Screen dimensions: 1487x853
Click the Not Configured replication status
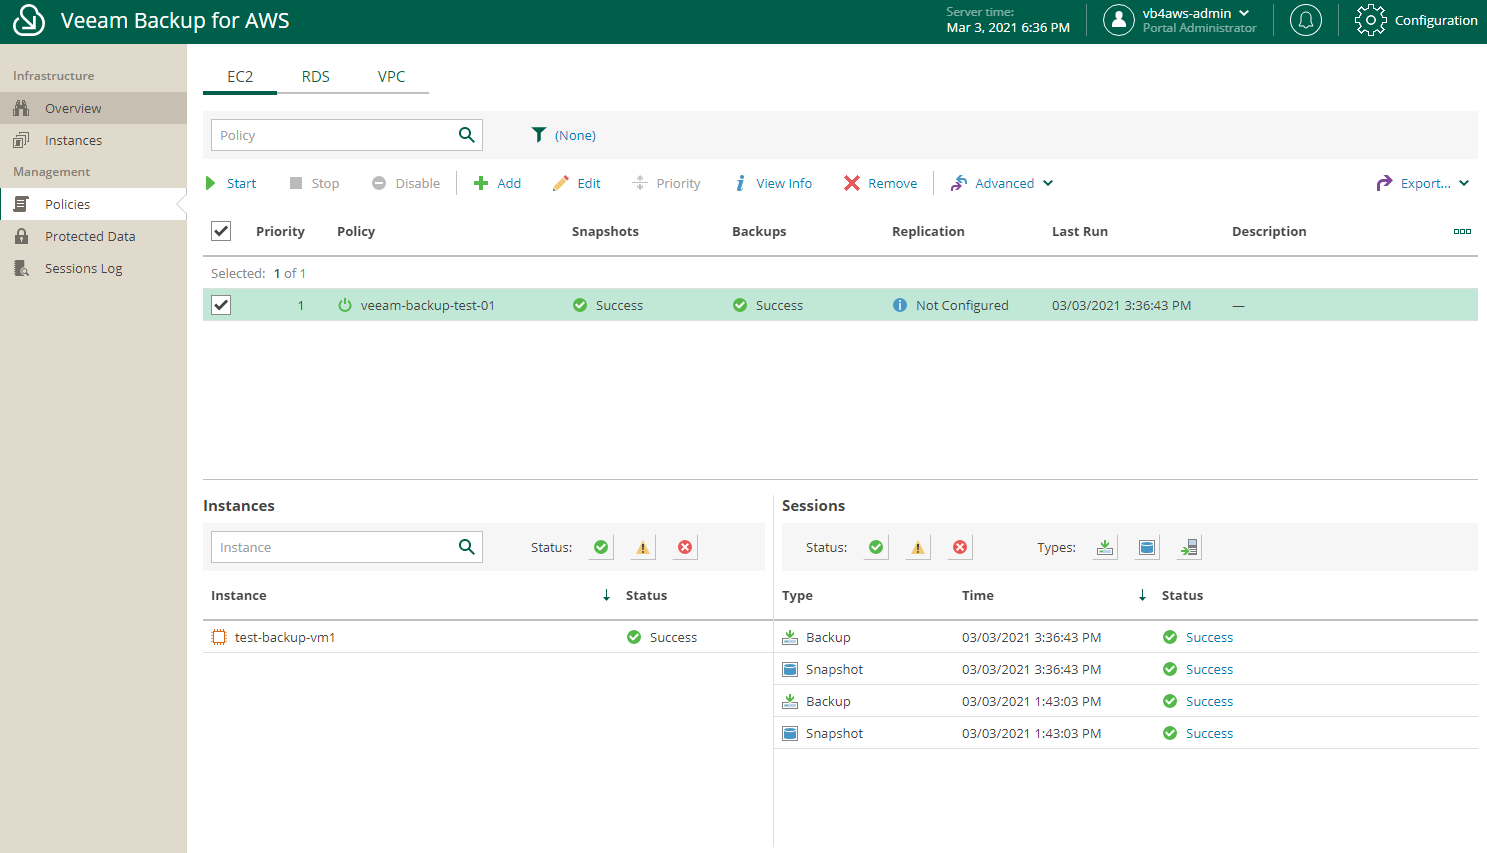click(x=951, y=305)
